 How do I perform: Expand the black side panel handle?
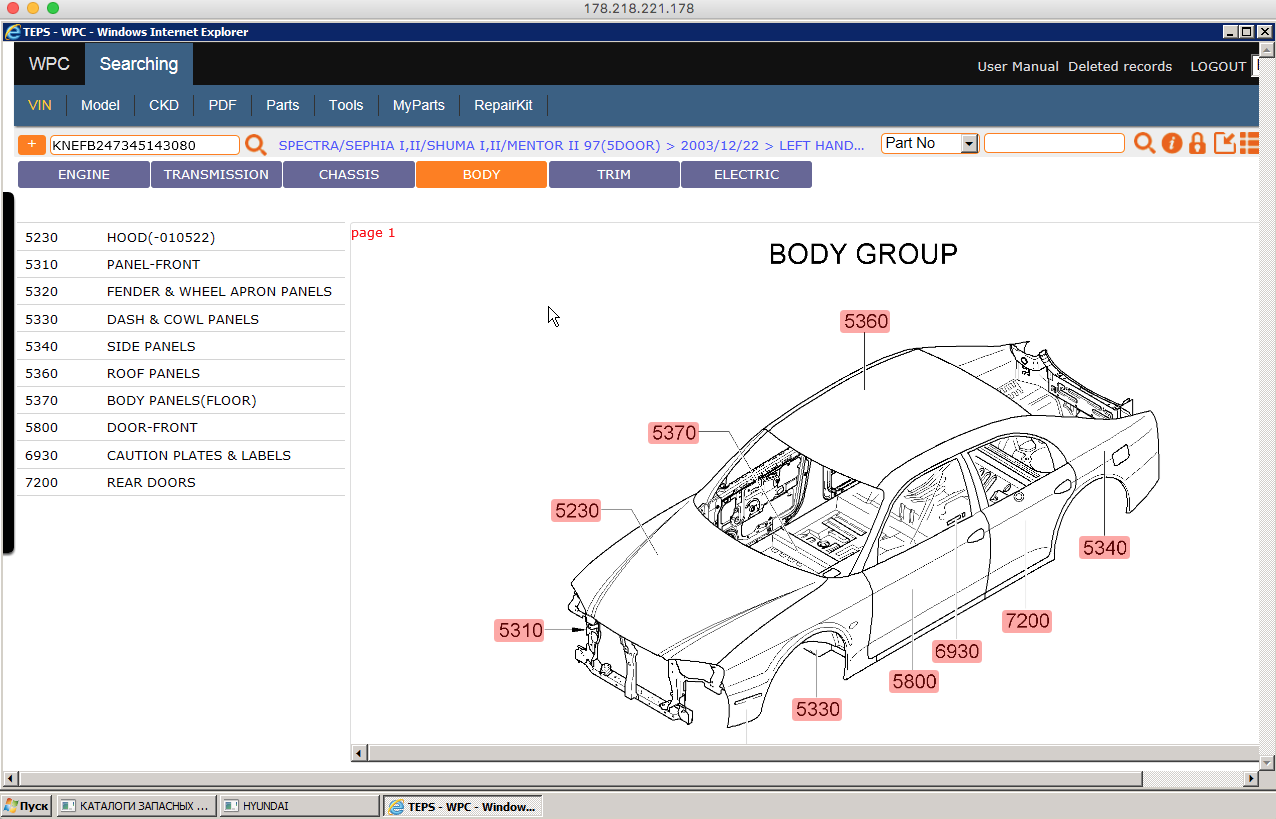[8, 372]
